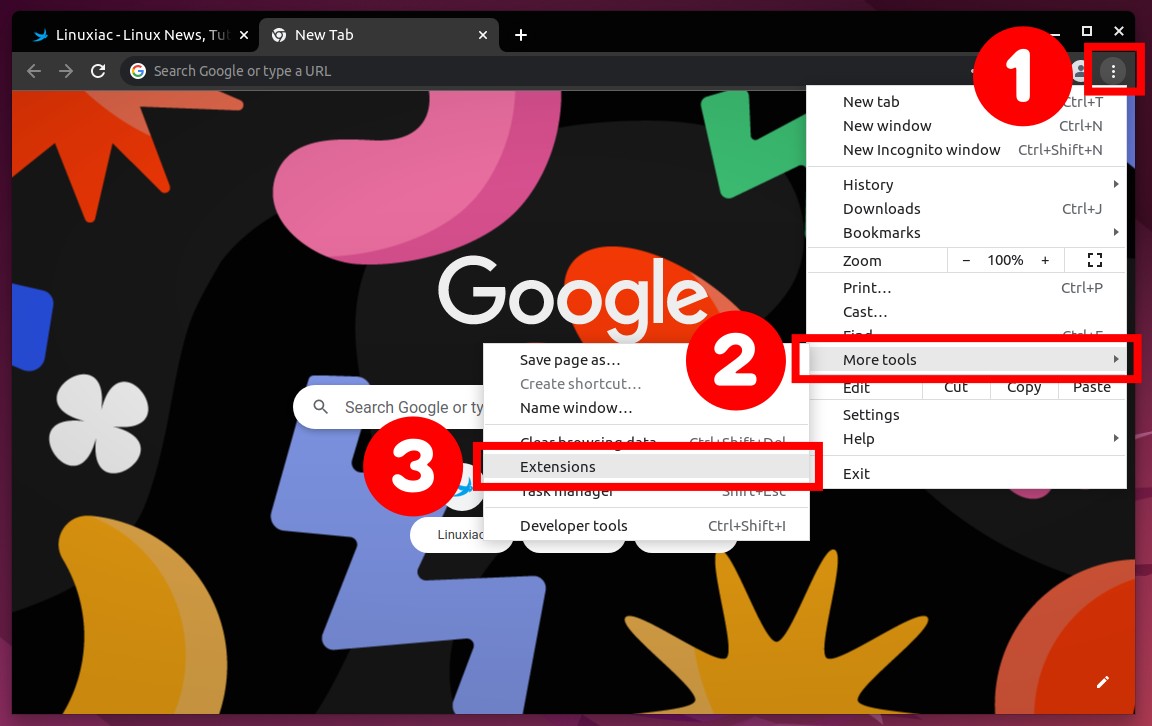Click the Paste option in the Edit row
The height and width of the screenshot is (726, 1152).
1092,387
